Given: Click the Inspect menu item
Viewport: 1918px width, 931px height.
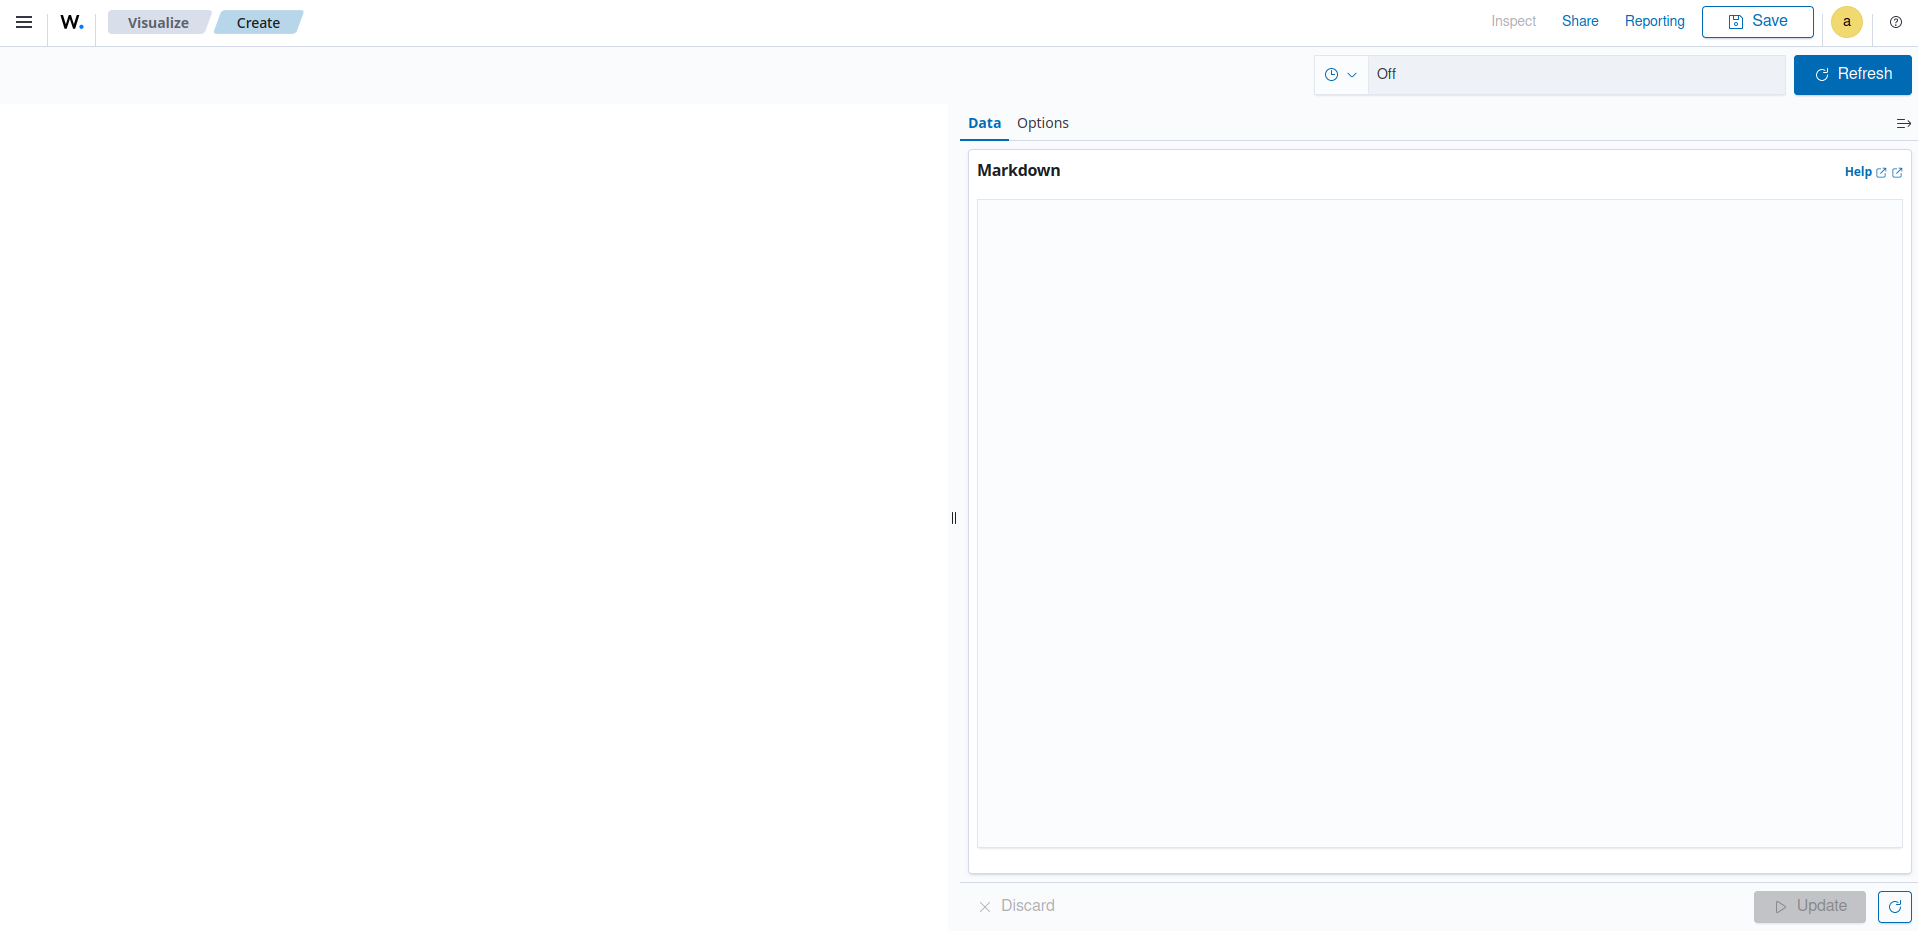Looking at the screenshot, I should (1513, 21).
